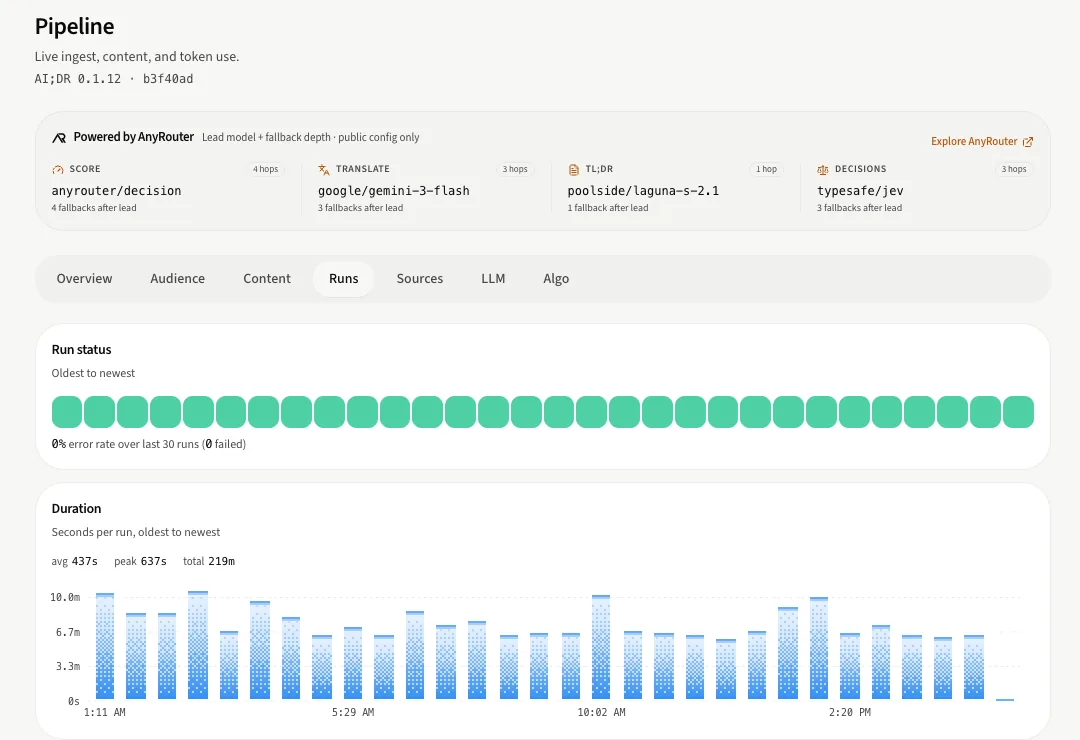
Task: Click the '3 hops' badge on Translate
Action: point(515,169)
